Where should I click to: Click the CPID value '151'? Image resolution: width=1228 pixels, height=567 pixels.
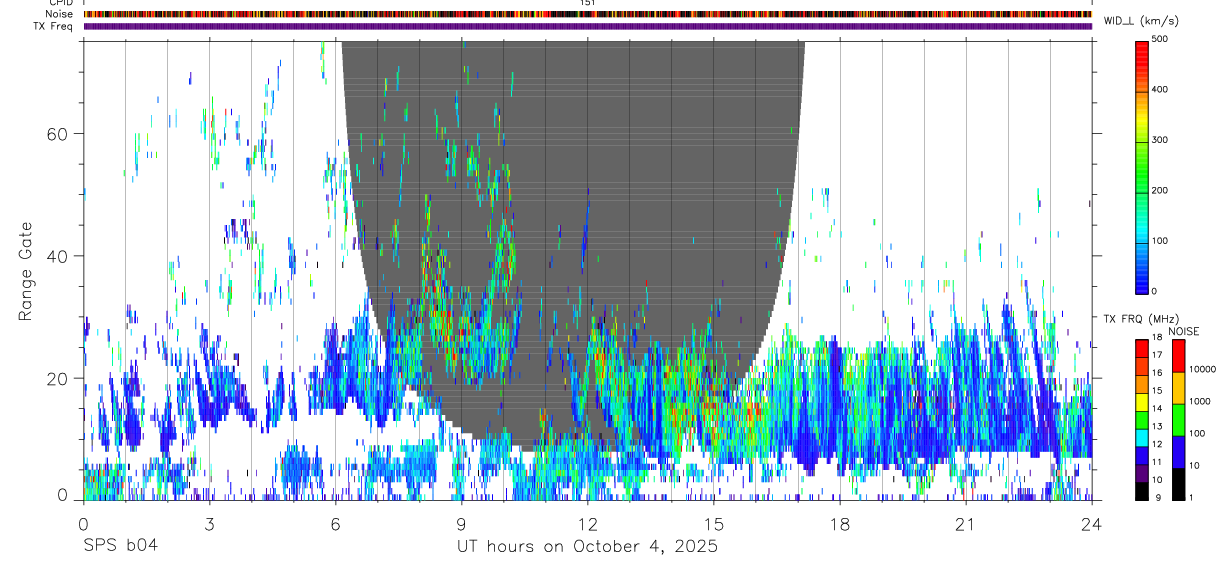[588, 3]
